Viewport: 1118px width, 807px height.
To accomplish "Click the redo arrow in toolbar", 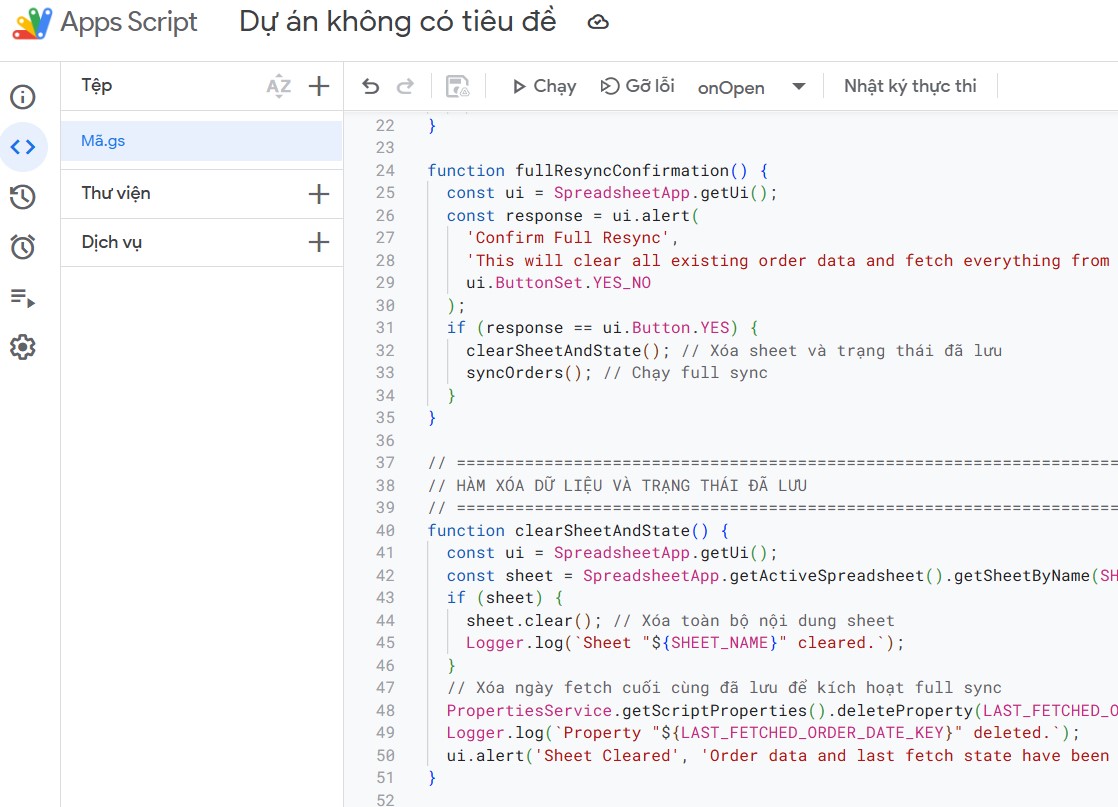I will (x=405, y=86).
